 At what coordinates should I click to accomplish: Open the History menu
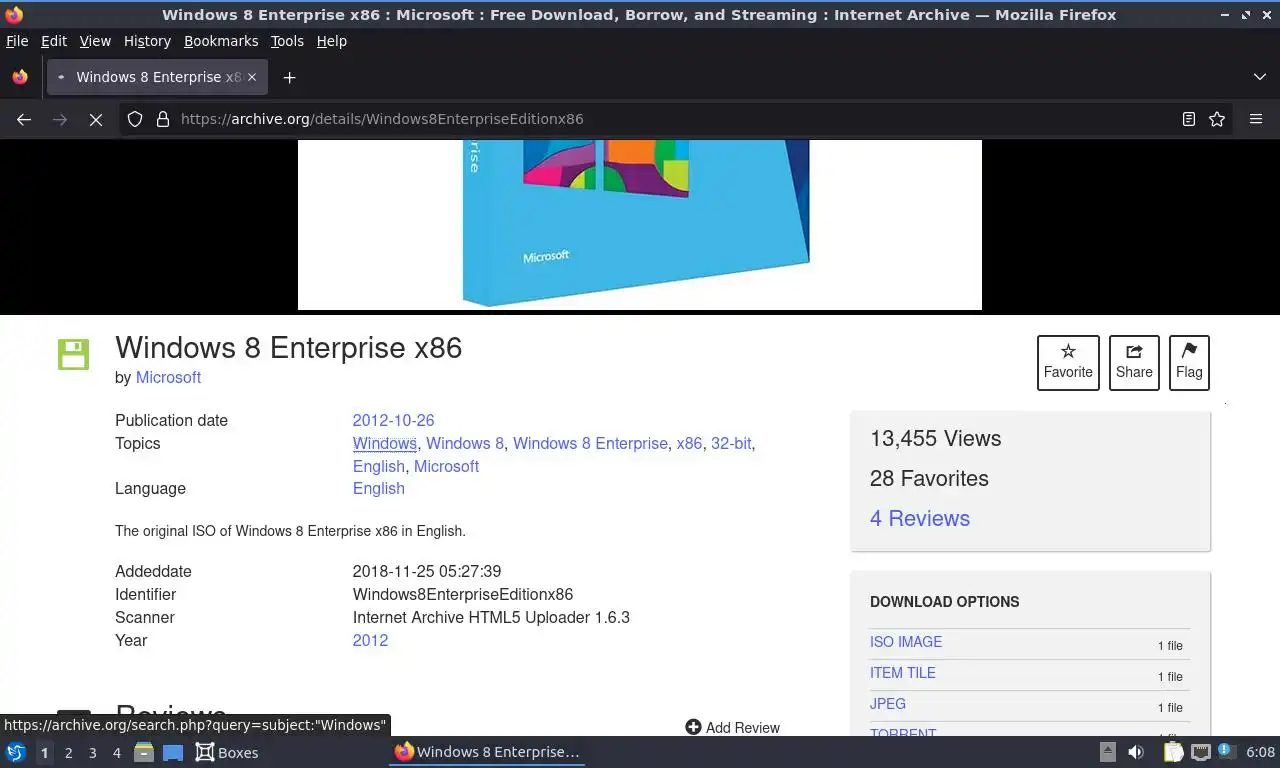click(147, 41)
